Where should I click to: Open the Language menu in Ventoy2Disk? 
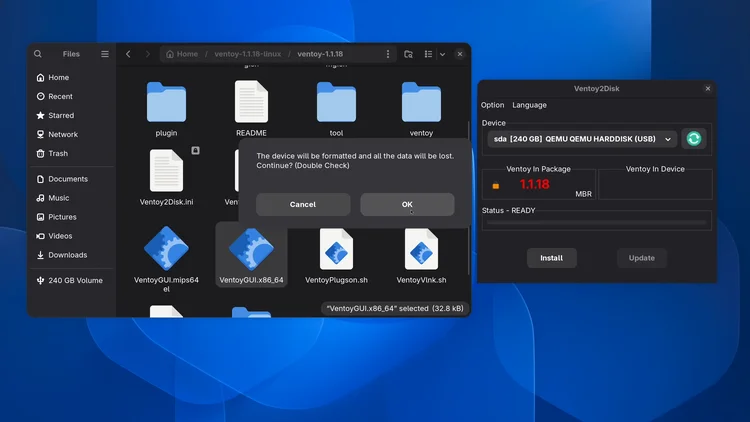[x=529, y=105]
